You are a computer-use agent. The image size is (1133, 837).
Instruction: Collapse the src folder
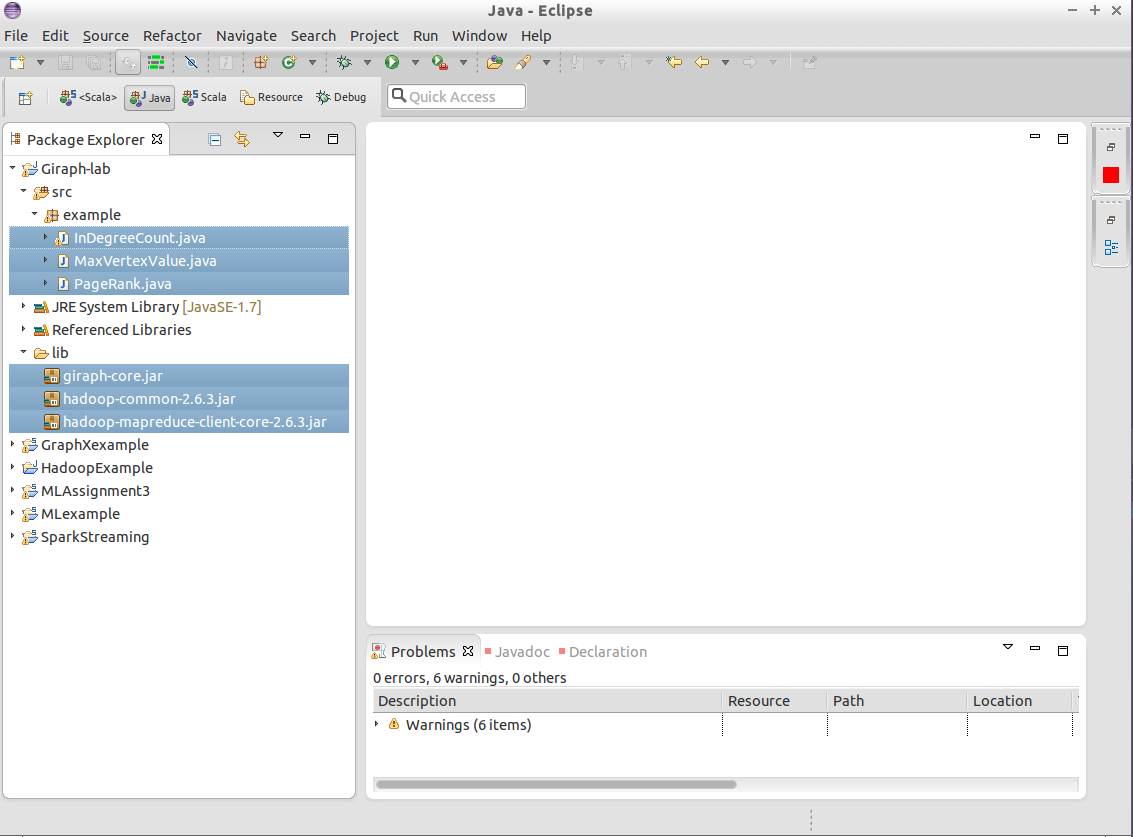pyautogui.click(x=23, y=192)
